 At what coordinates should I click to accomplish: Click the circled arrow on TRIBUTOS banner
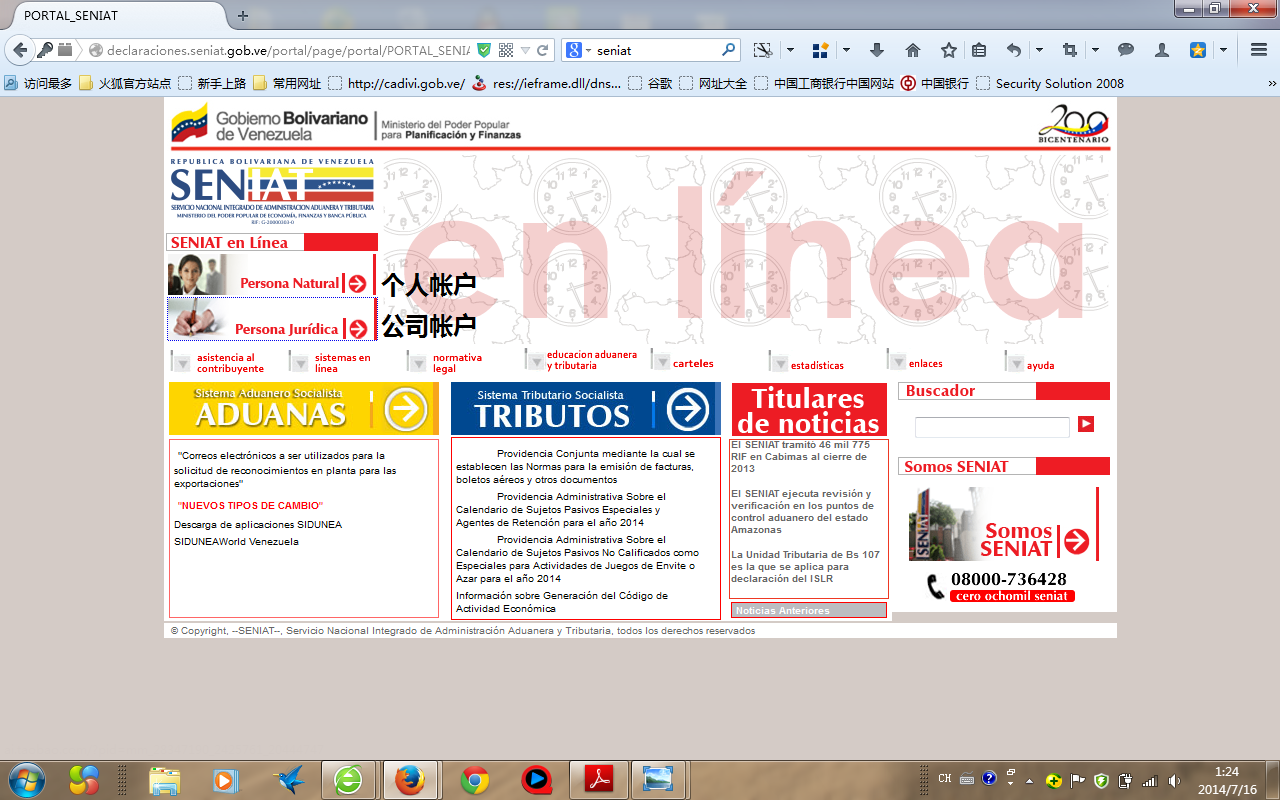pos(688,409)
